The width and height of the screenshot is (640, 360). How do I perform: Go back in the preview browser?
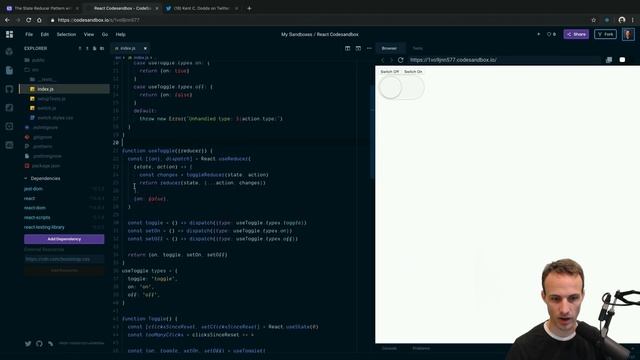pos(382,60)
